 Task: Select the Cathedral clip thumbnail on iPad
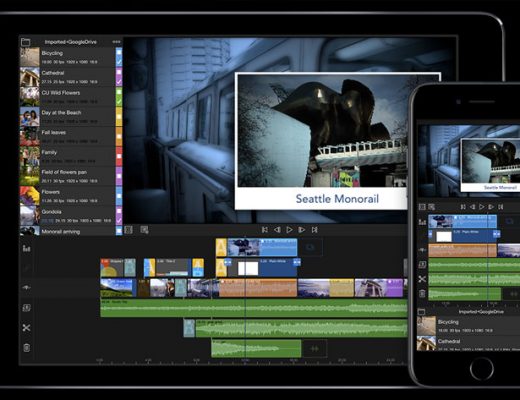click(x=30, y=77)
